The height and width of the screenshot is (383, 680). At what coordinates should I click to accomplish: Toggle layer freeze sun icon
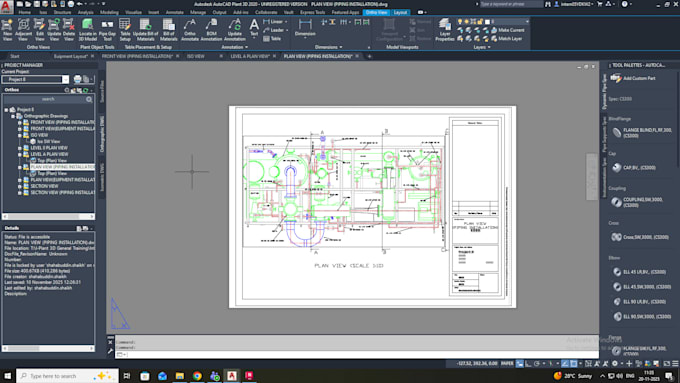click(x=467, y=21)
